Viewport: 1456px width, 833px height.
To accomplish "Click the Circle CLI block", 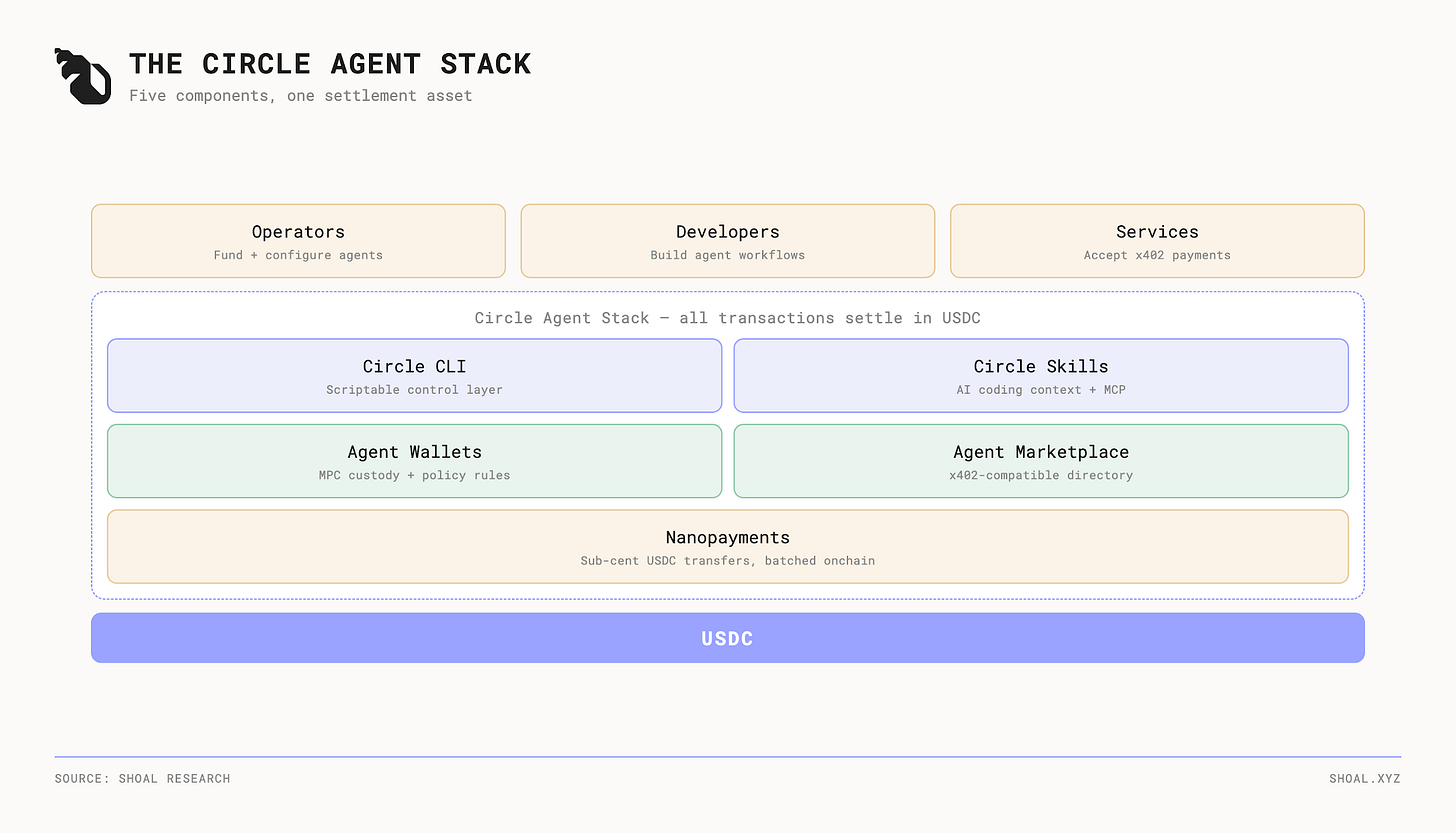I will [x=414, y=375].
